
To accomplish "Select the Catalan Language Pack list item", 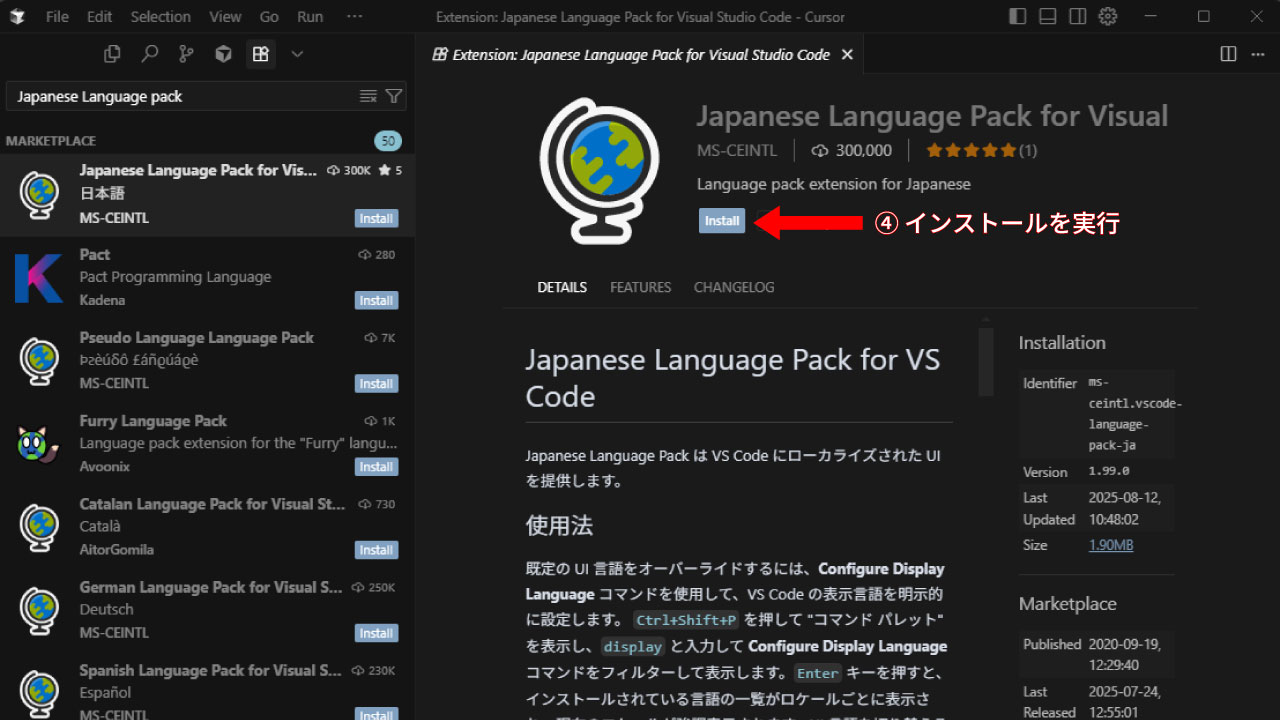I will [207, 526].
